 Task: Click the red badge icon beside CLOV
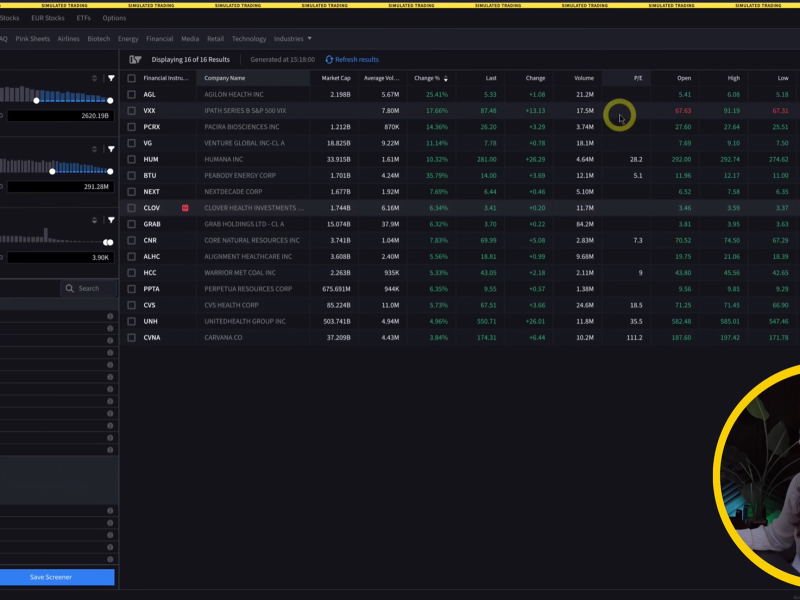point(185,208)
